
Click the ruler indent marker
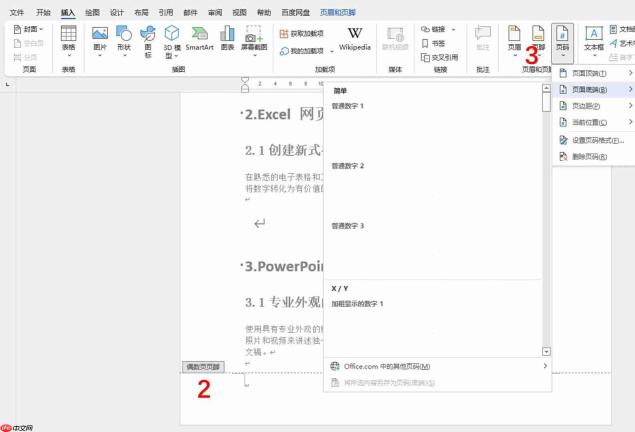click(245, 85)
